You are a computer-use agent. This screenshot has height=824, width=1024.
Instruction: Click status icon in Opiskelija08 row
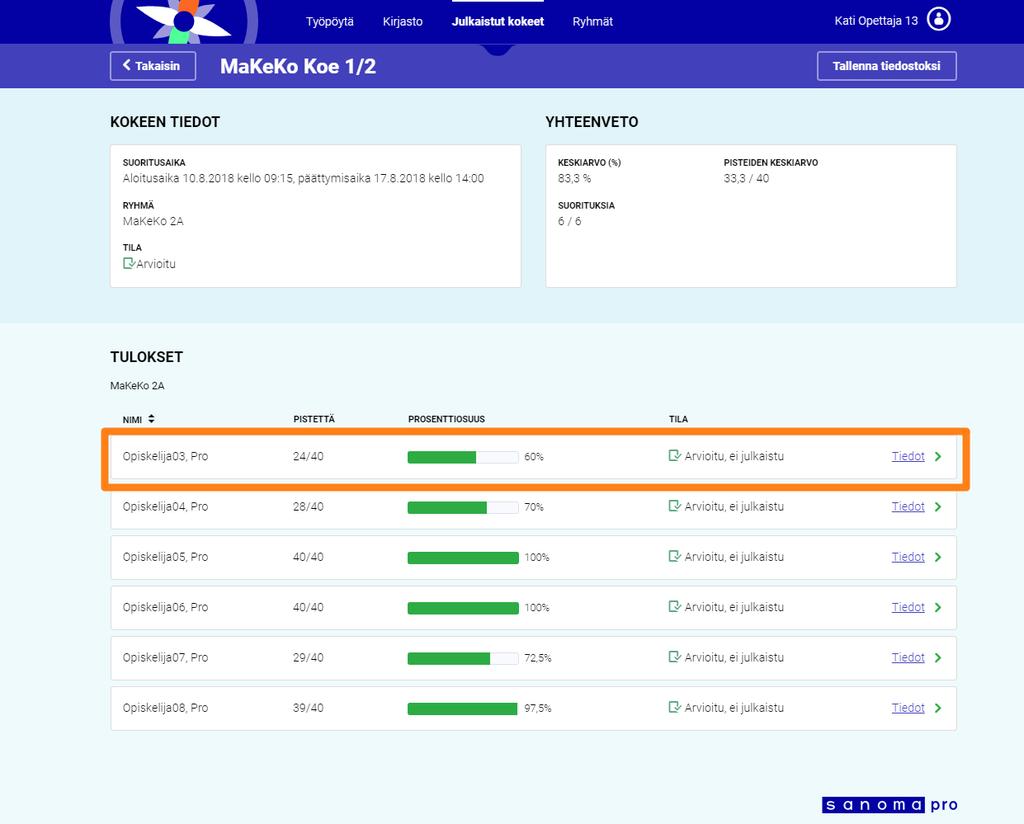[675, 707]
